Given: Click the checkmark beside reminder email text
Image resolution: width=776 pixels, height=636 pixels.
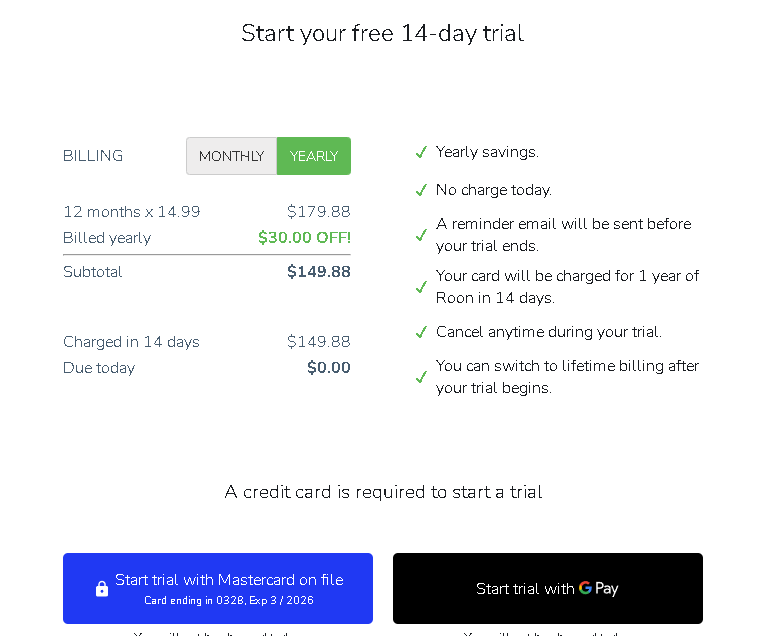Looking at the screenshot, I should click(x=421, y=235).
